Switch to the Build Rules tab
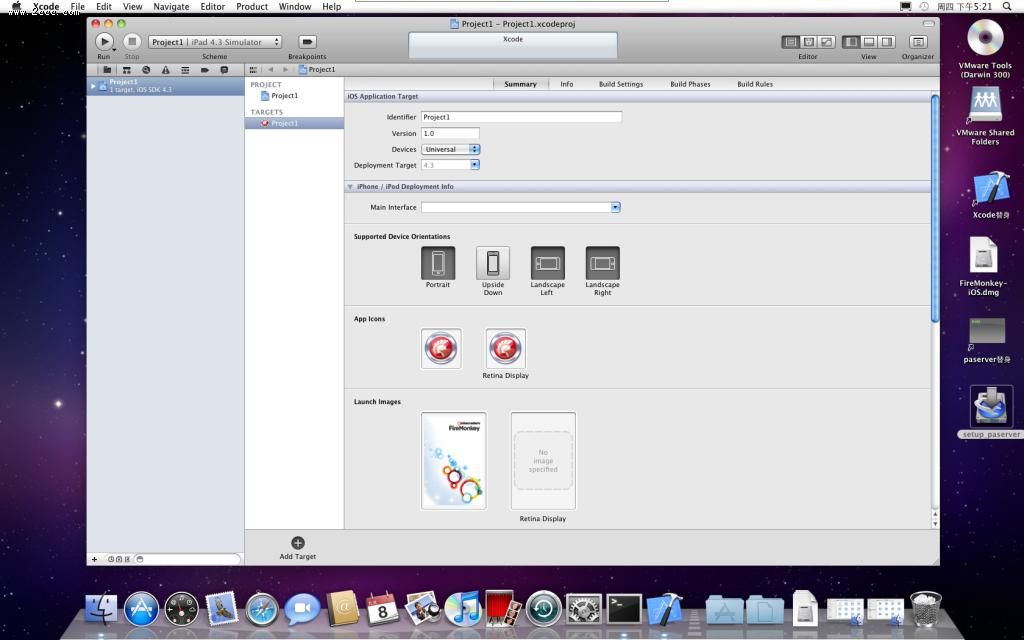The image size is (1024, 640). point(755,84)
